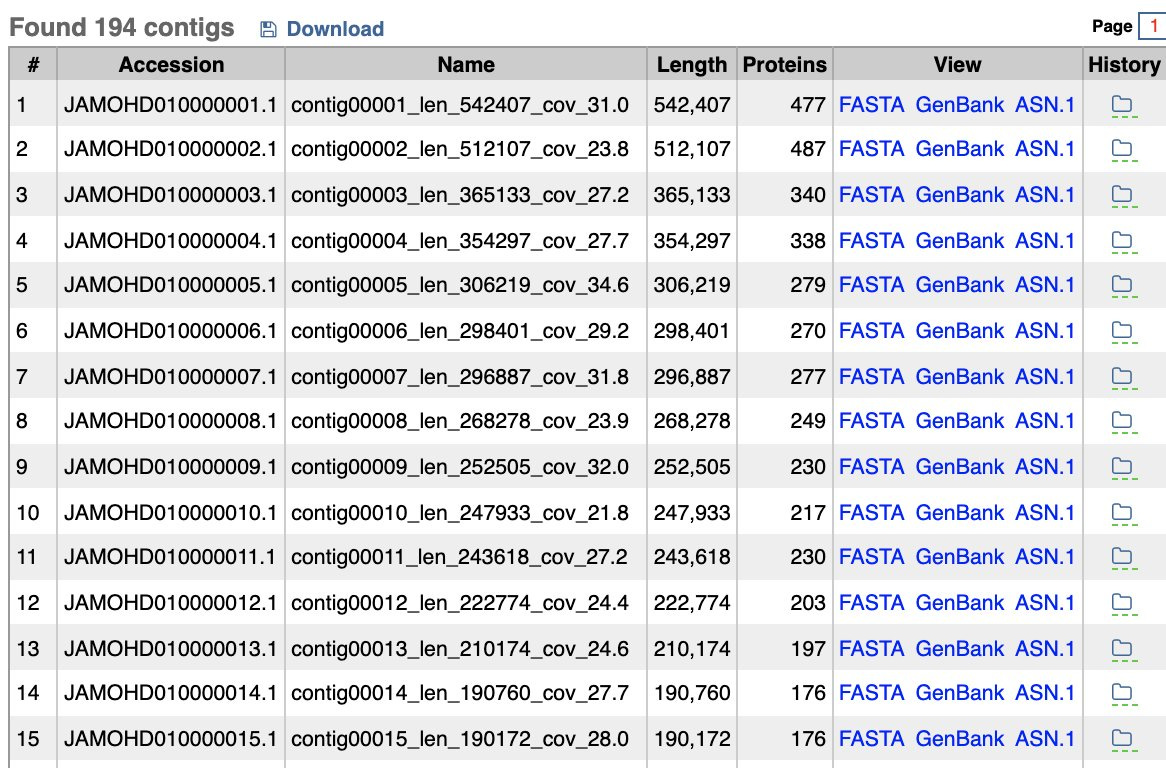This screenshot has width=1166, height=768.
Task: Click protein count 477
Action: click(x=808, y=105)
